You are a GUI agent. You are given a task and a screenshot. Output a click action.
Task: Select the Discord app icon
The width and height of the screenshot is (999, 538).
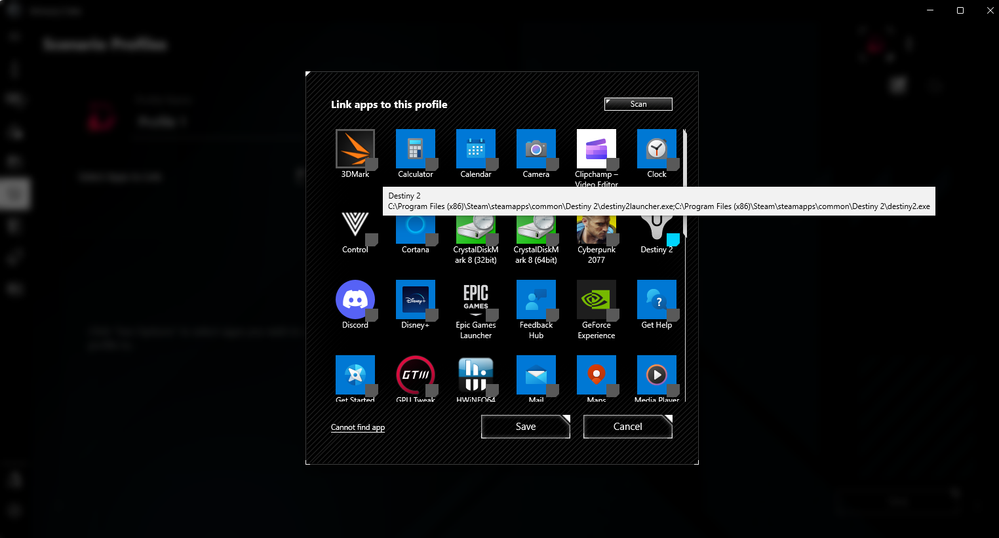coord(355,300)
